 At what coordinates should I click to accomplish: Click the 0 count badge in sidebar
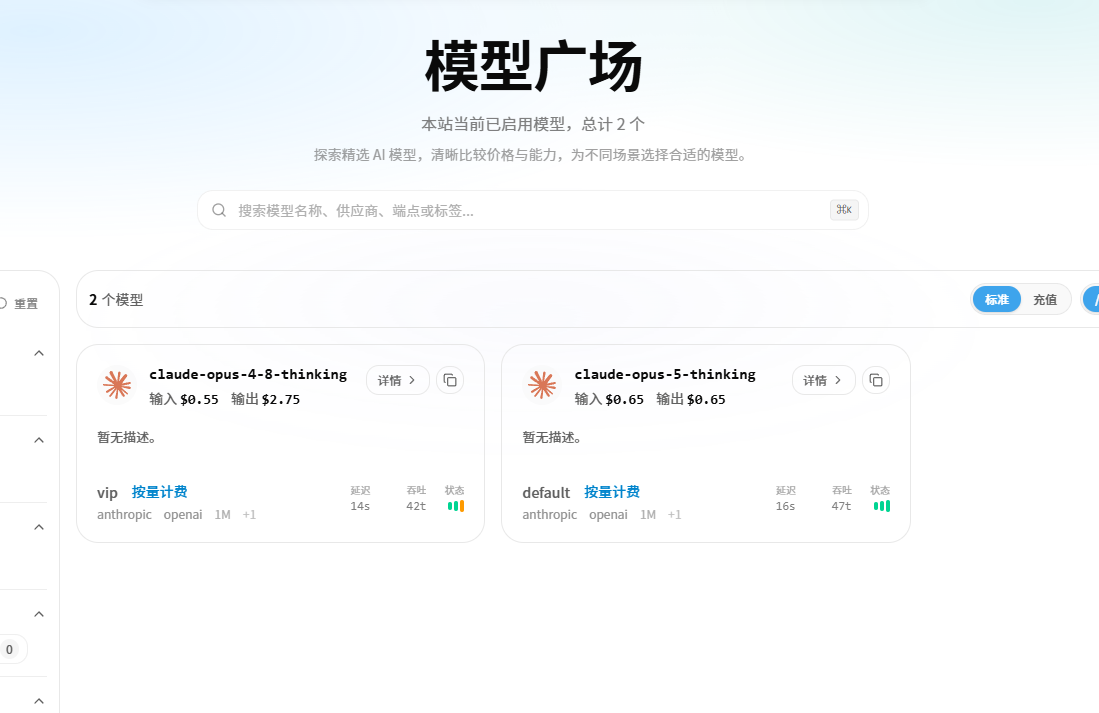point(10,649)
